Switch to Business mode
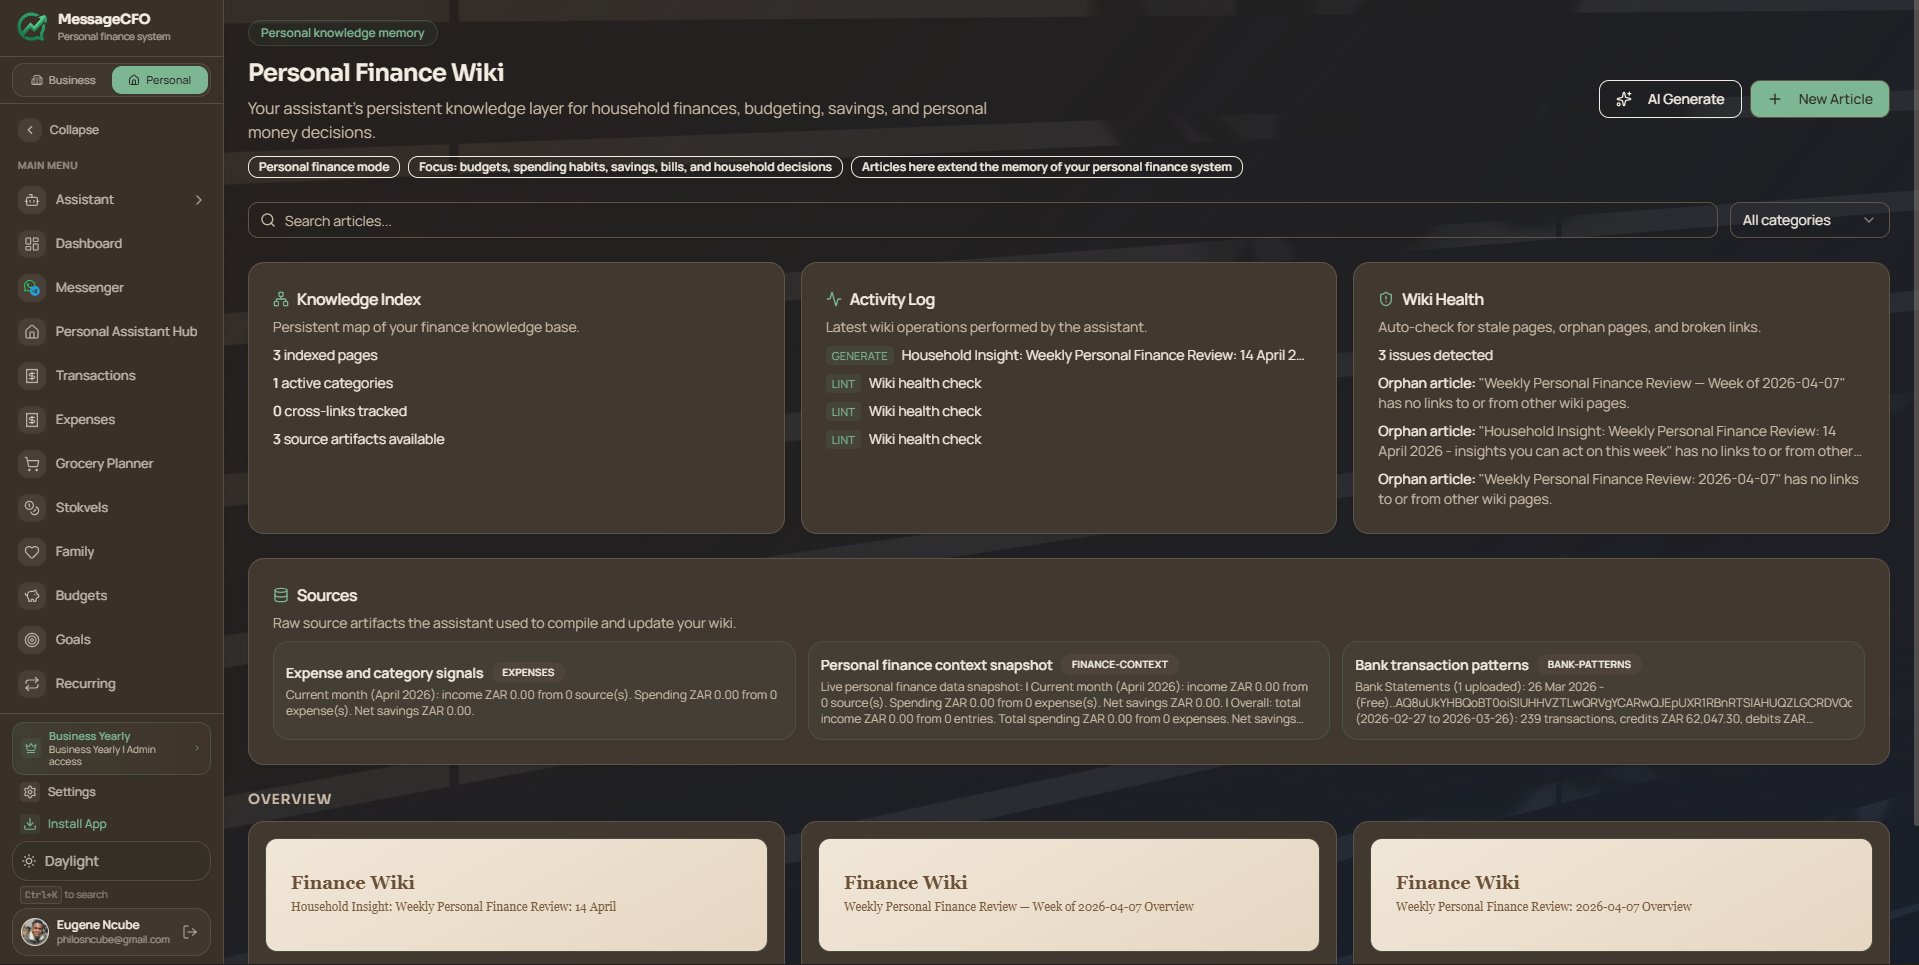This screenshot has height=965, width=1919. tap(60, 79)
